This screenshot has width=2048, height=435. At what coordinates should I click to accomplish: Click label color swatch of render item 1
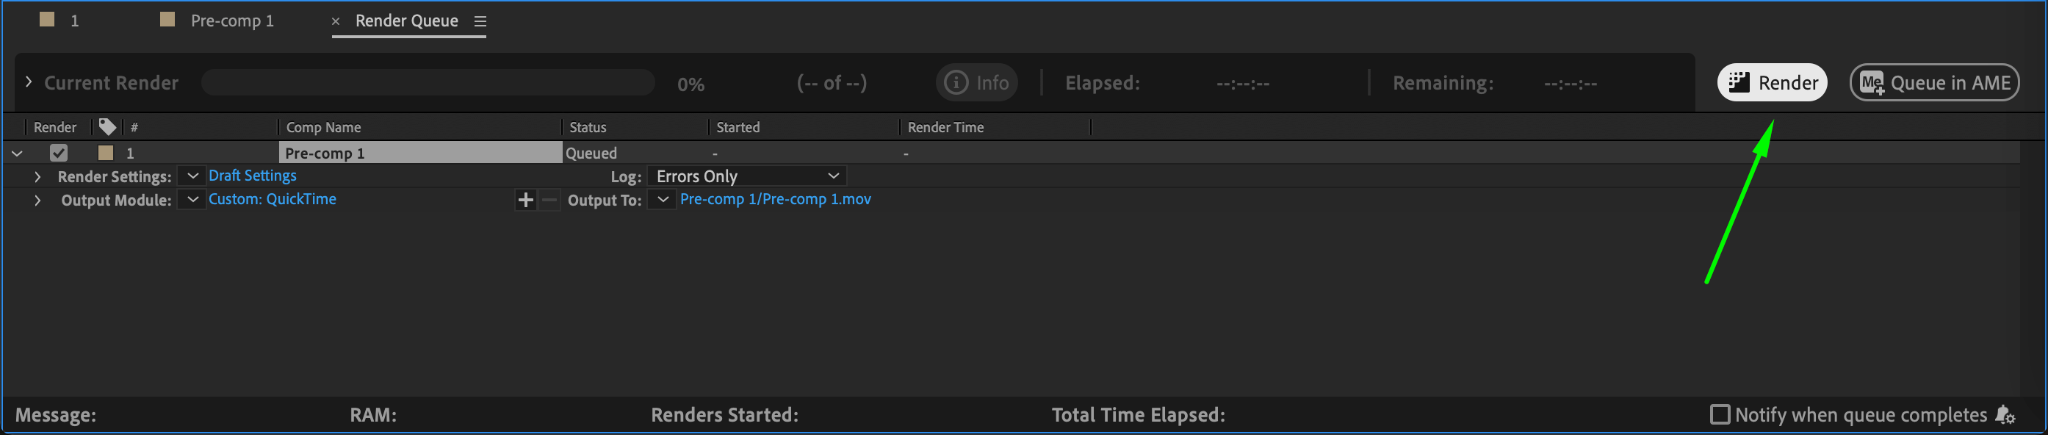(x=105, y=153)
